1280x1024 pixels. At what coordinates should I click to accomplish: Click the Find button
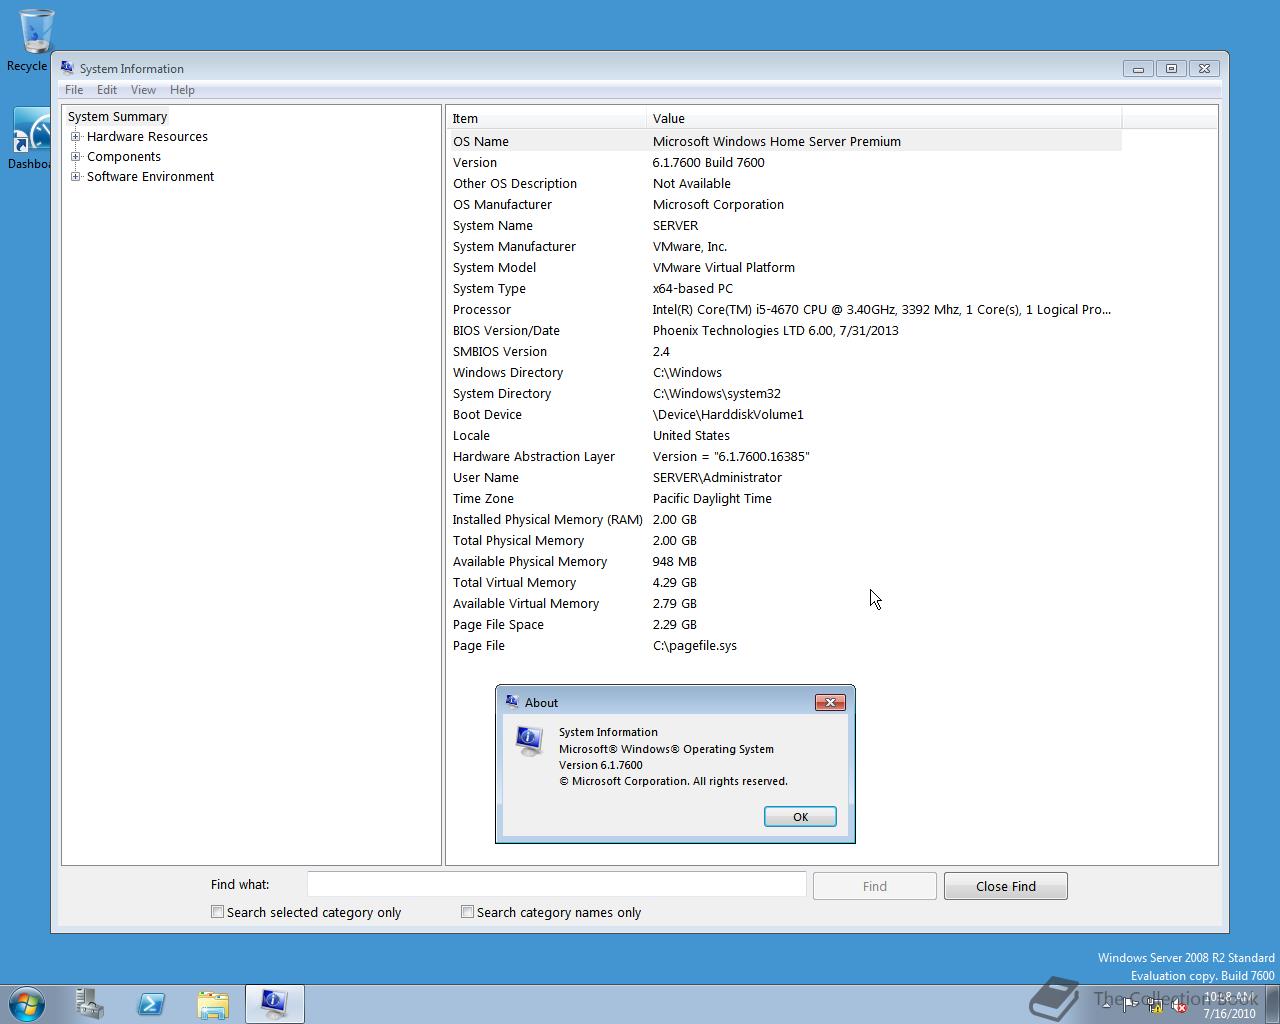point(875,886)
